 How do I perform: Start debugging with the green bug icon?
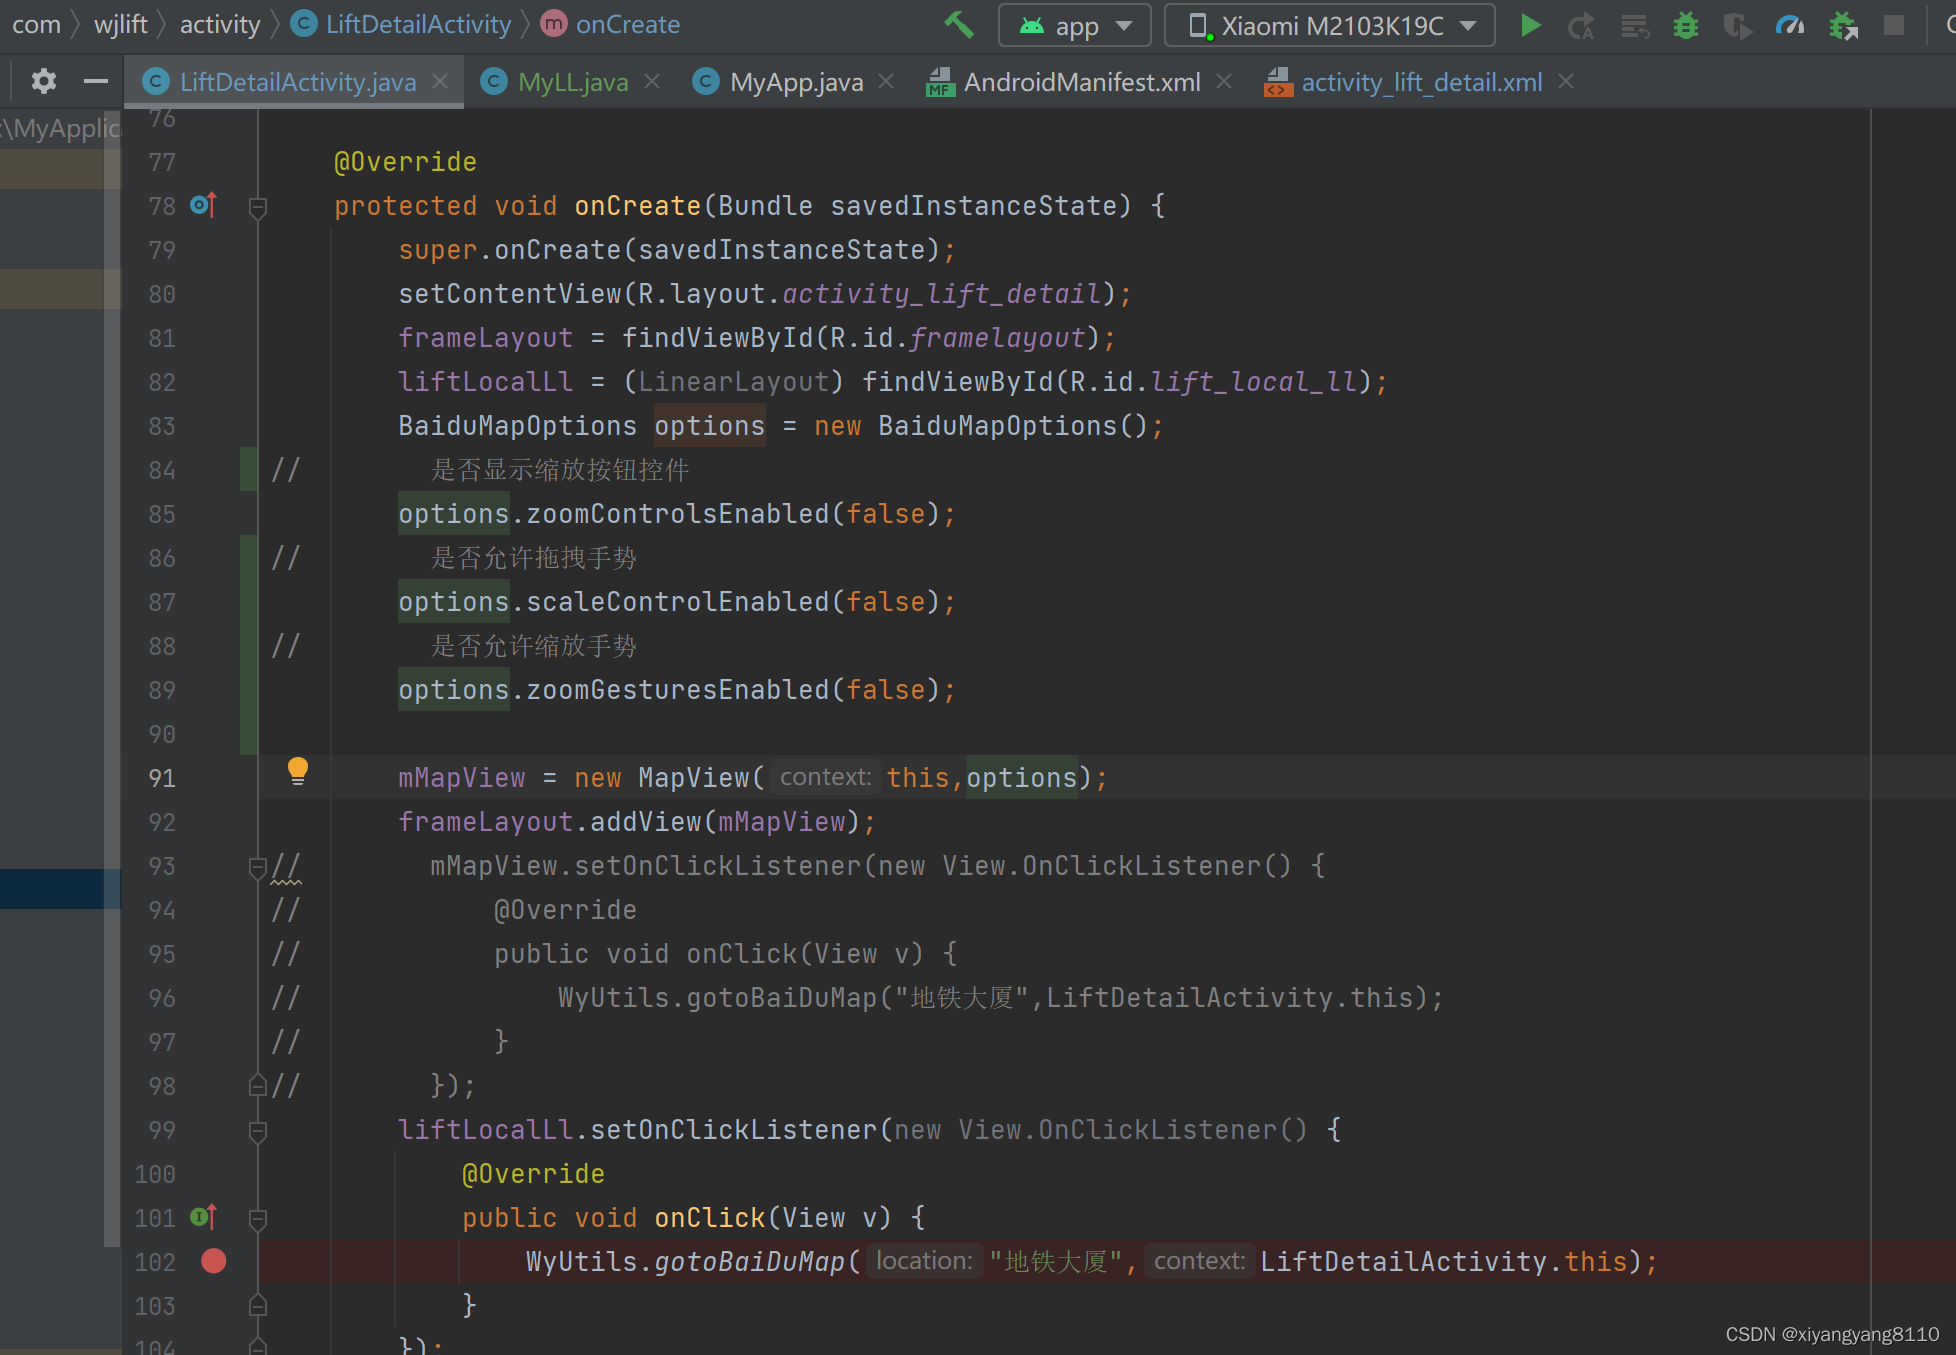[1686, 25]
